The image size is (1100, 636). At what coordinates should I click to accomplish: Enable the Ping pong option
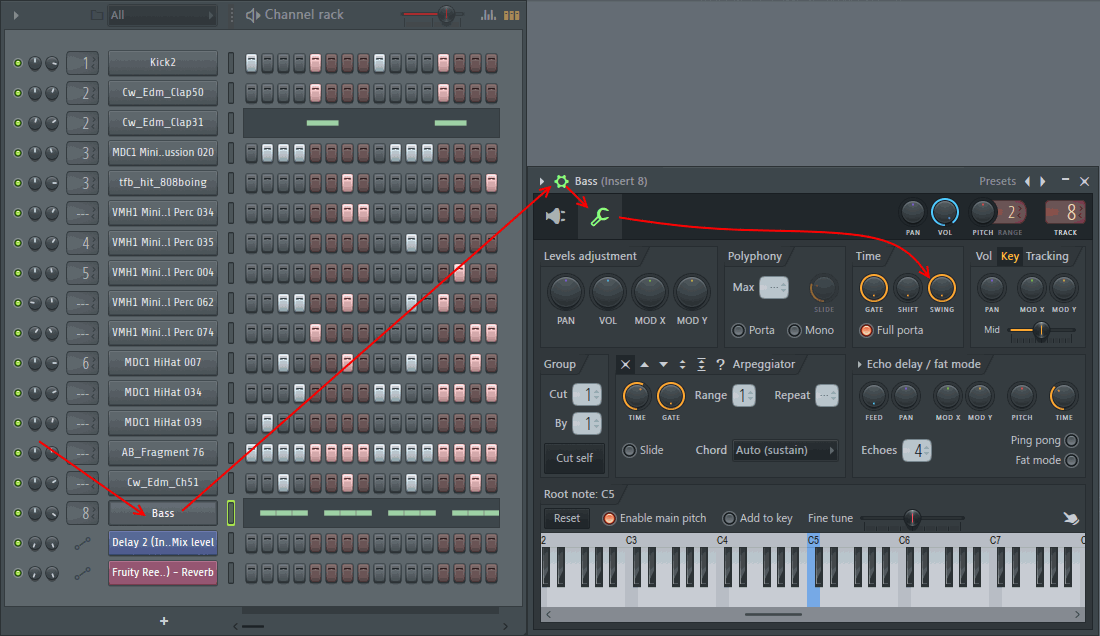coord(1071,441)
